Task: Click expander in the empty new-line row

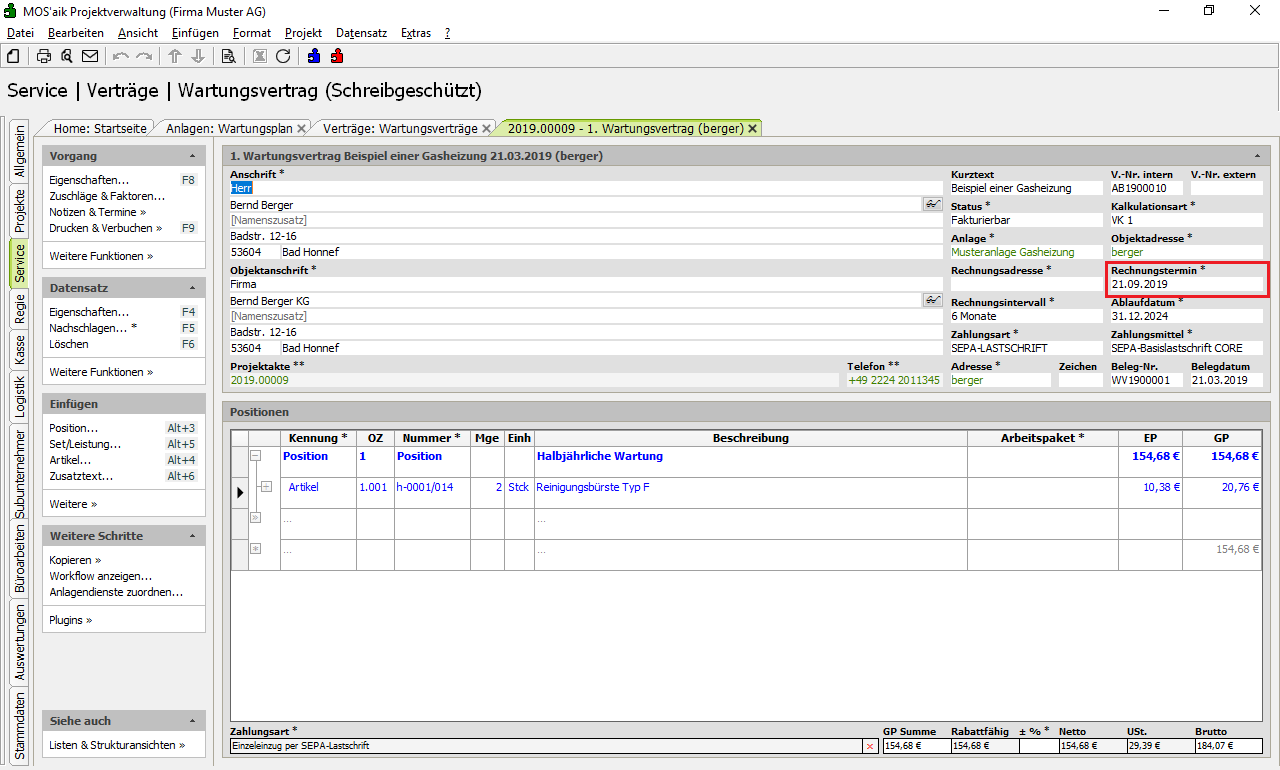Action: coord(255,518)
